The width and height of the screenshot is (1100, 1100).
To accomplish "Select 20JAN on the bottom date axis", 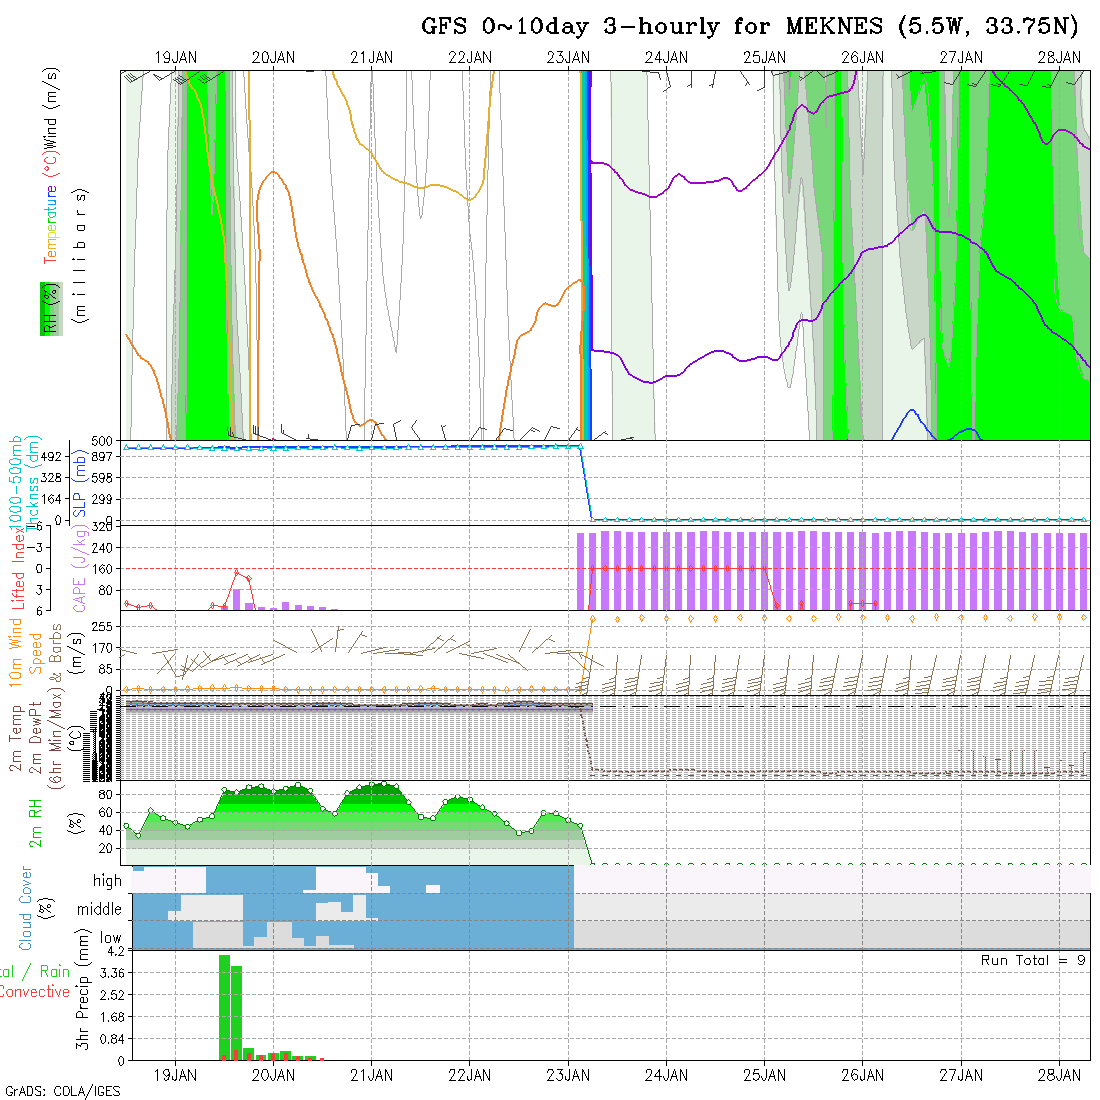I will [x=273, y=1075].
